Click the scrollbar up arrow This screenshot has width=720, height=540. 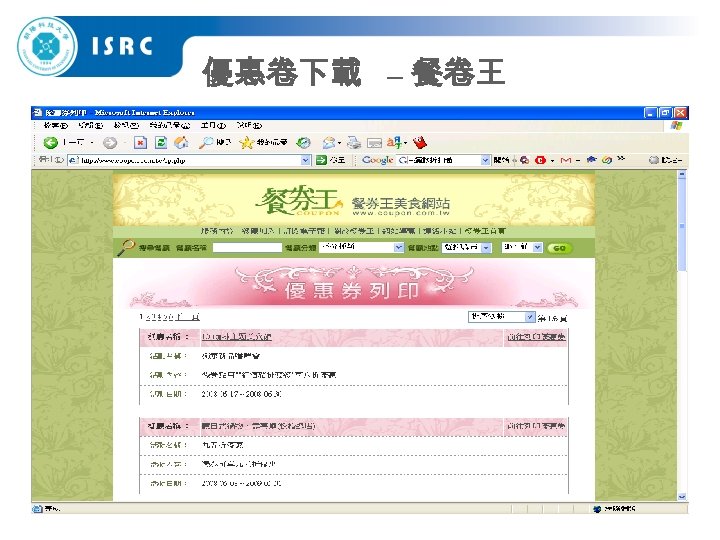[682, 174]
